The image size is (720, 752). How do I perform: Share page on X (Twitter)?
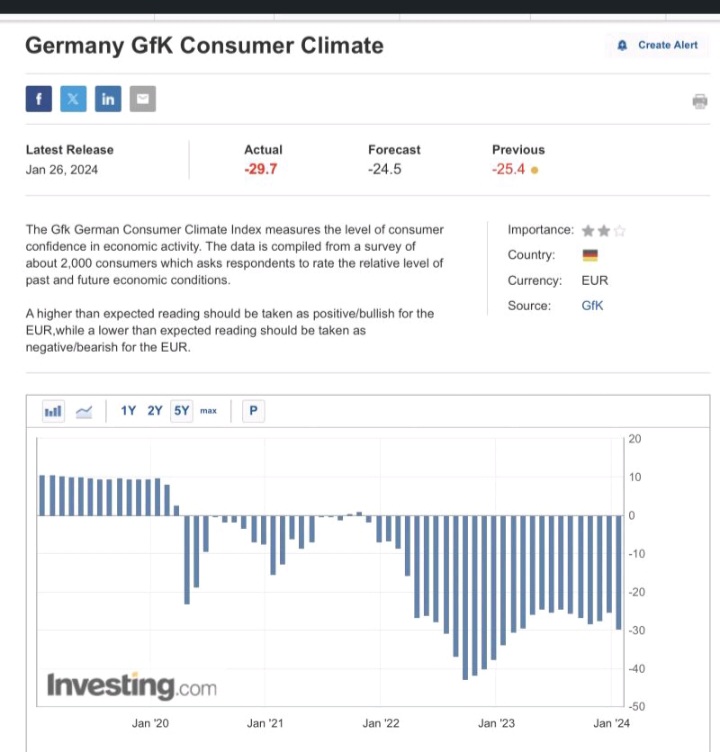coord(73,99)
